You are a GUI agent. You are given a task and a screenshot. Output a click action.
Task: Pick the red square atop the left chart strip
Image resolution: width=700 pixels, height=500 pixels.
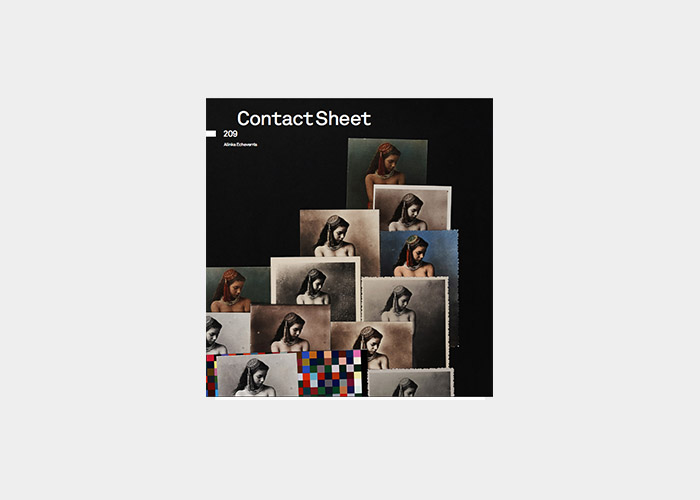[210, 358]
